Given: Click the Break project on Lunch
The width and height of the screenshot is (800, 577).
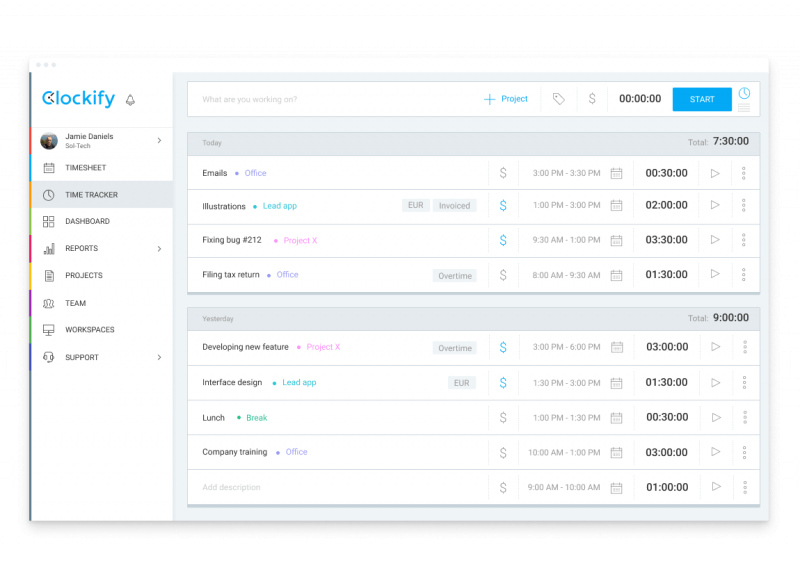Looking at the screenshot, I should click(257, 418).
